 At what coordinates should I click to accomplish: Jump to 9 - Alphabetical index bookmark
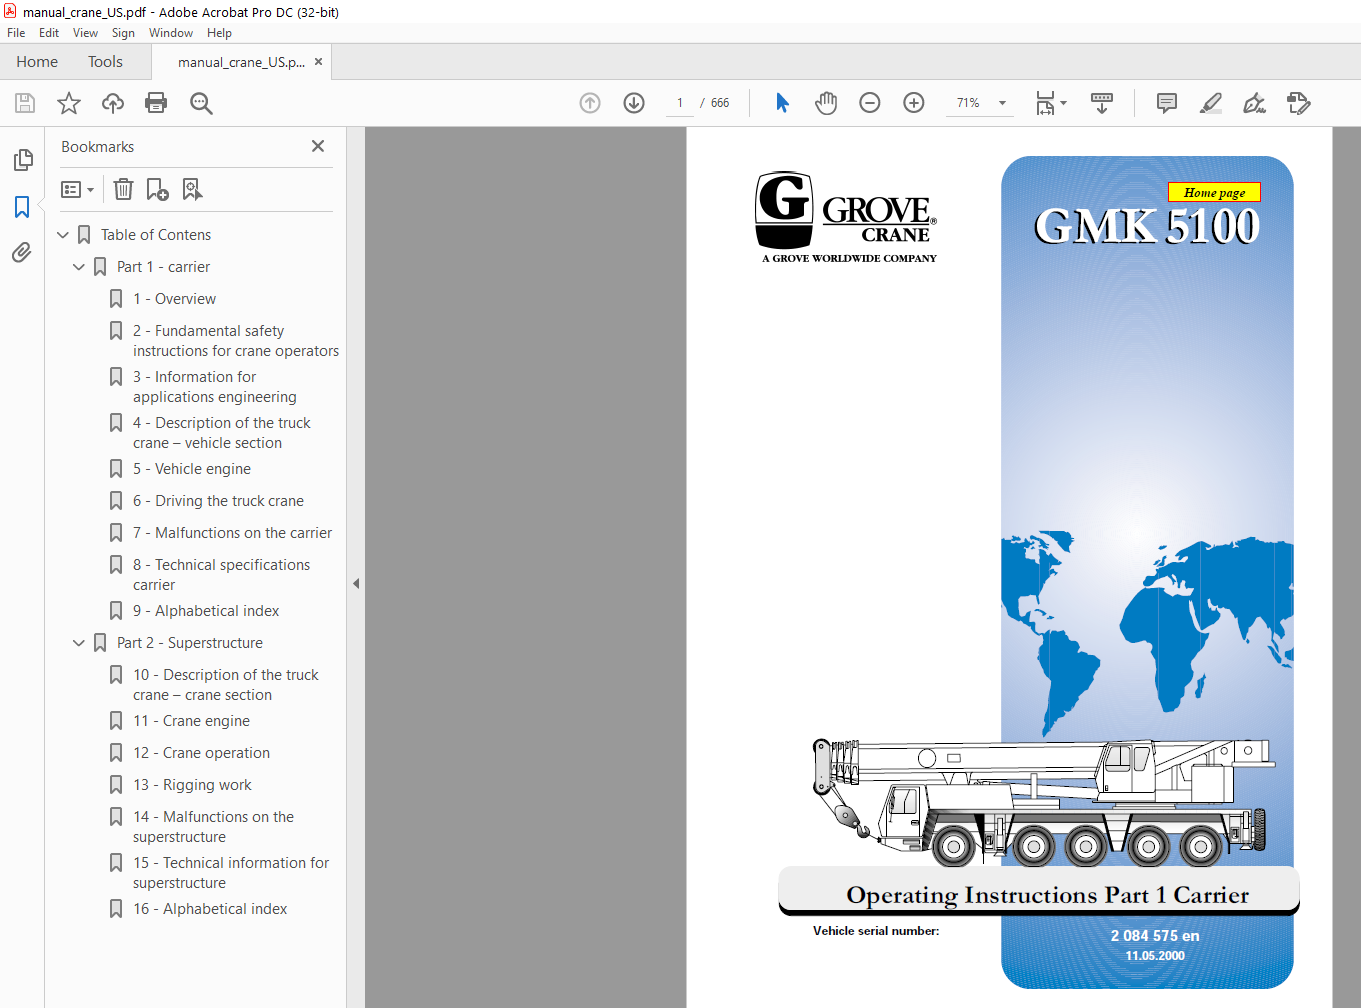click(x=206, y=611)
